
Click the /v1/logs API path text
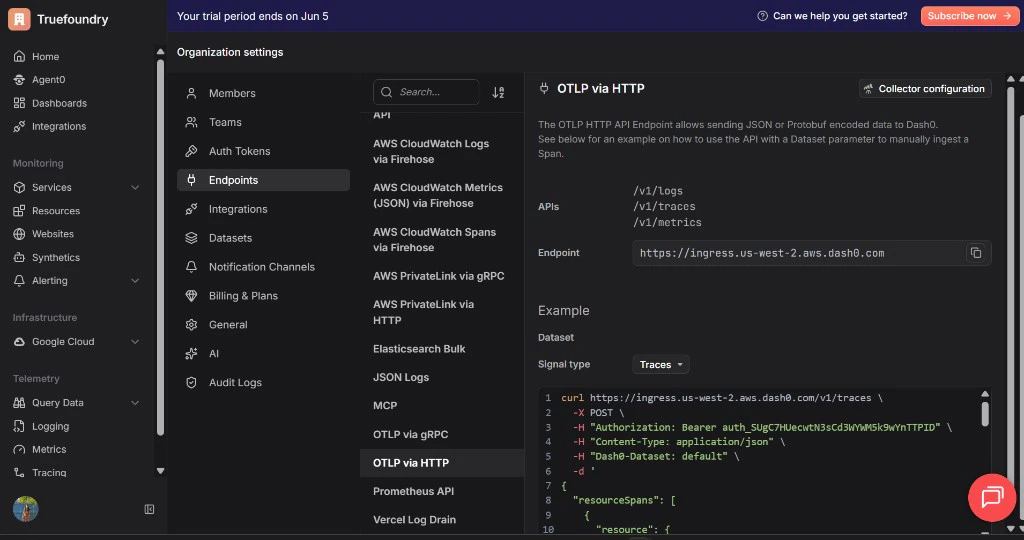pyautogui.click(x=658, y=191)
